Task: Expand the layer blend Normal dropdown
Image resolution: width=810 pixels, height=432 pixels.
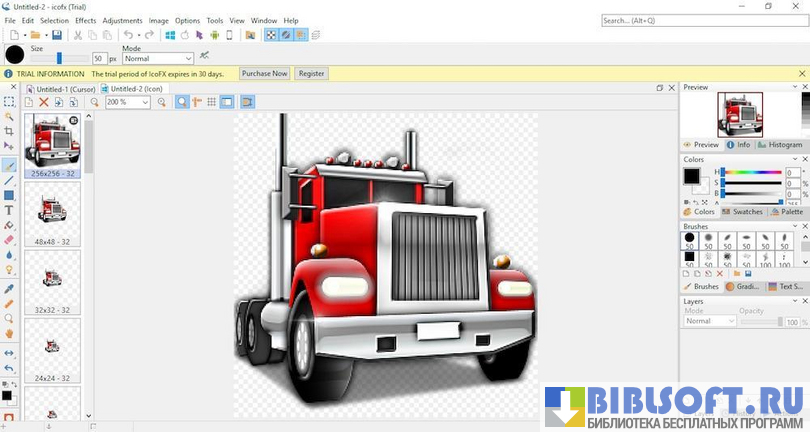Action: [x=711, y=322]
